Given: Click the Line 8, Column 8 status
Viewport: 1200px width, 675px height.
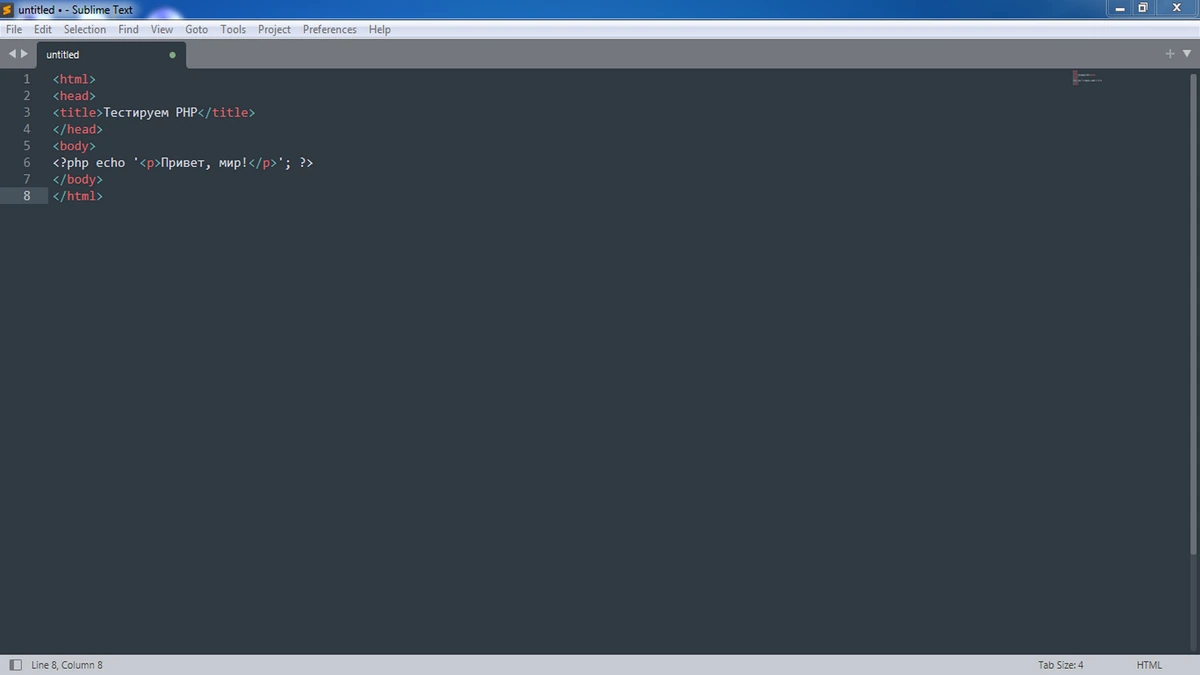Looking at the screenshot, I should click(67, 665).
